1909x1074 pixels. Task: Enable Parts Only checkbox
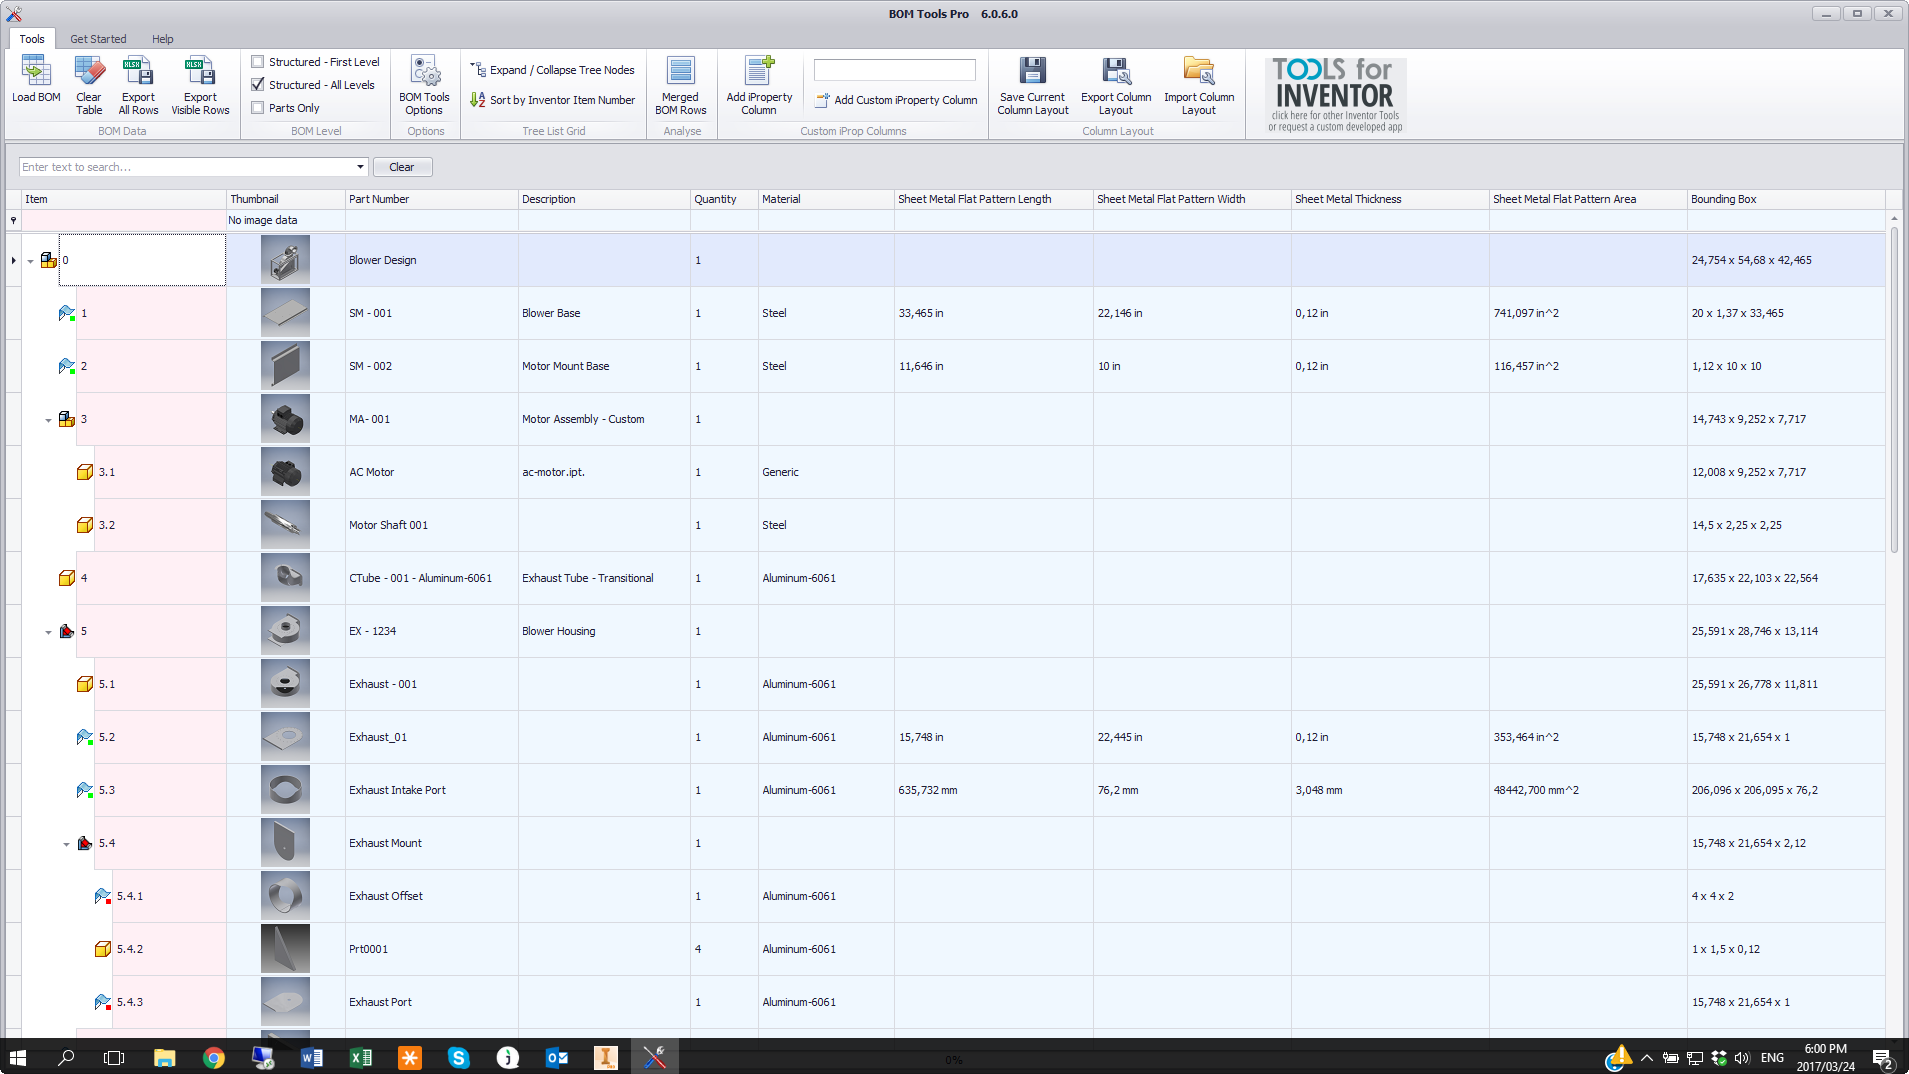click(x=258, y=108)
